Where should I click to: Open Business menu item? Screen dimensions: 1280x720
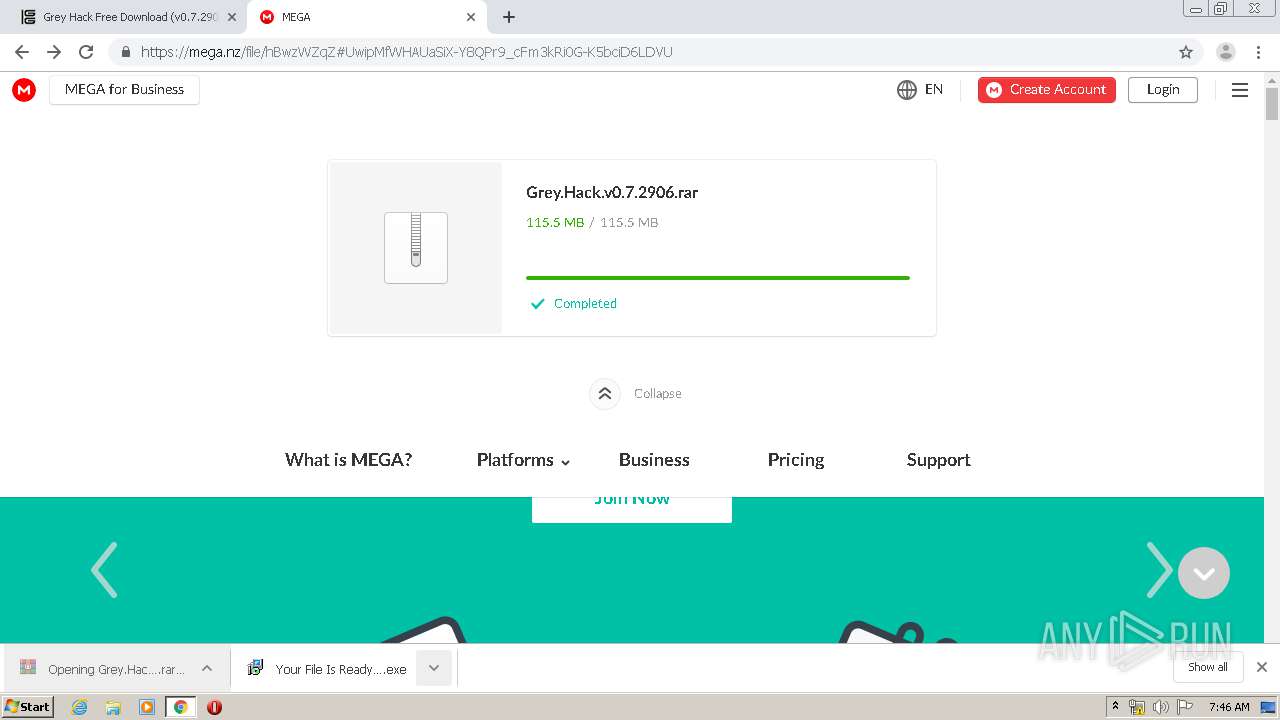pyautogui.click(x=654, y=460)
